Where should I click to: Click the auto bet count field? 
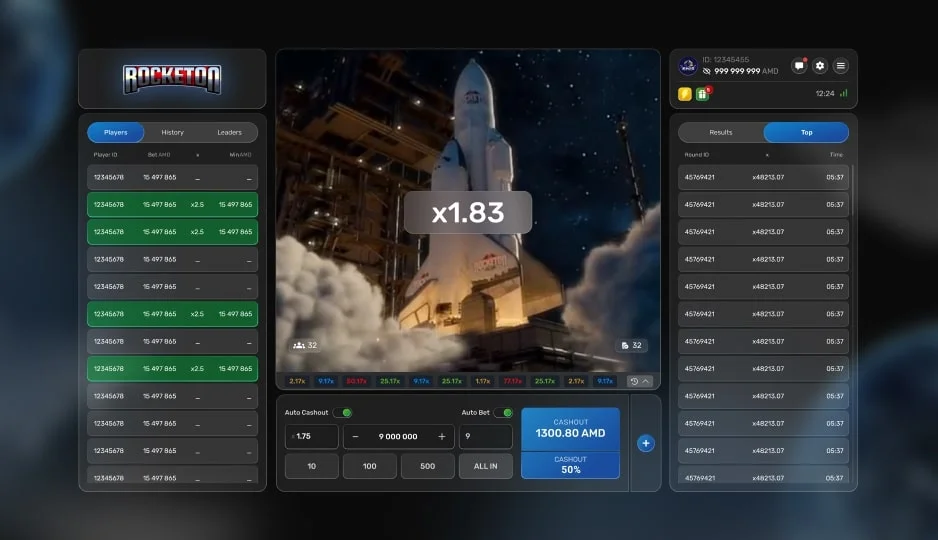tap(486, 437)
